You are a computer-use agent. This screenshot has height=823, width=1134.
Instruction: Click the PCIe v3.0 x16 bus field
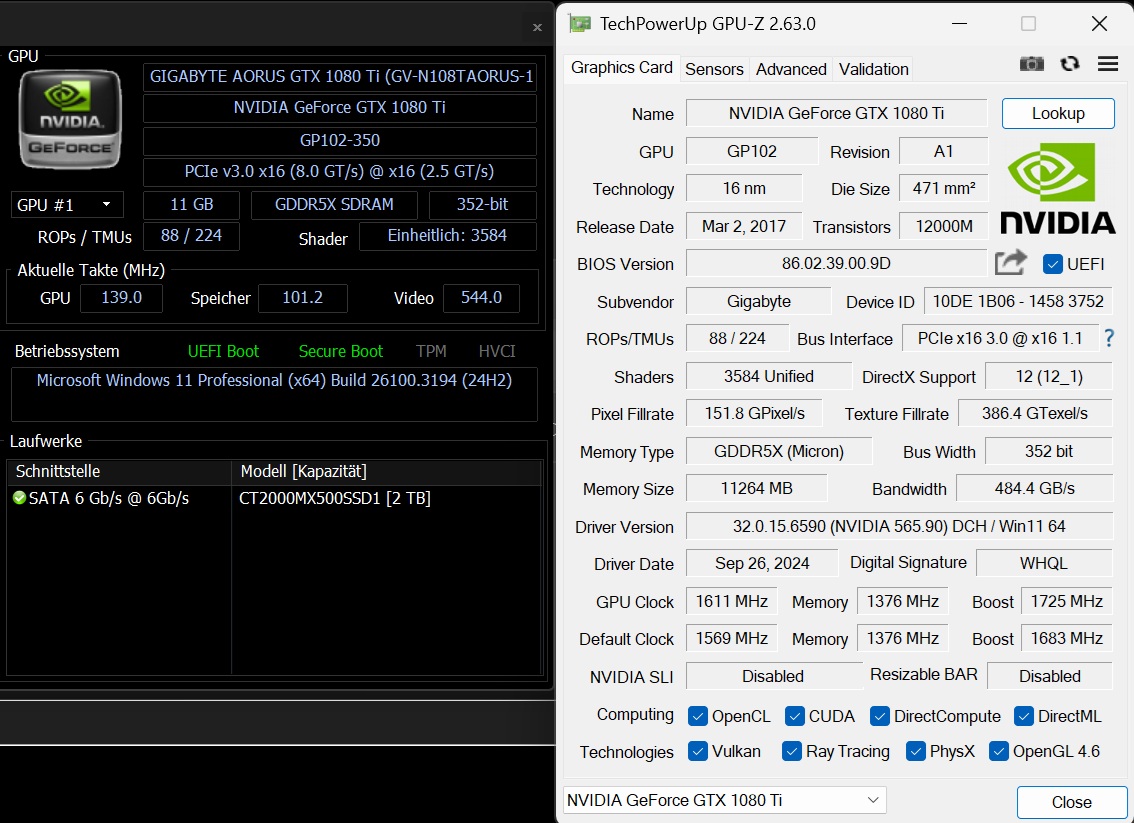[x=340, y=171]
